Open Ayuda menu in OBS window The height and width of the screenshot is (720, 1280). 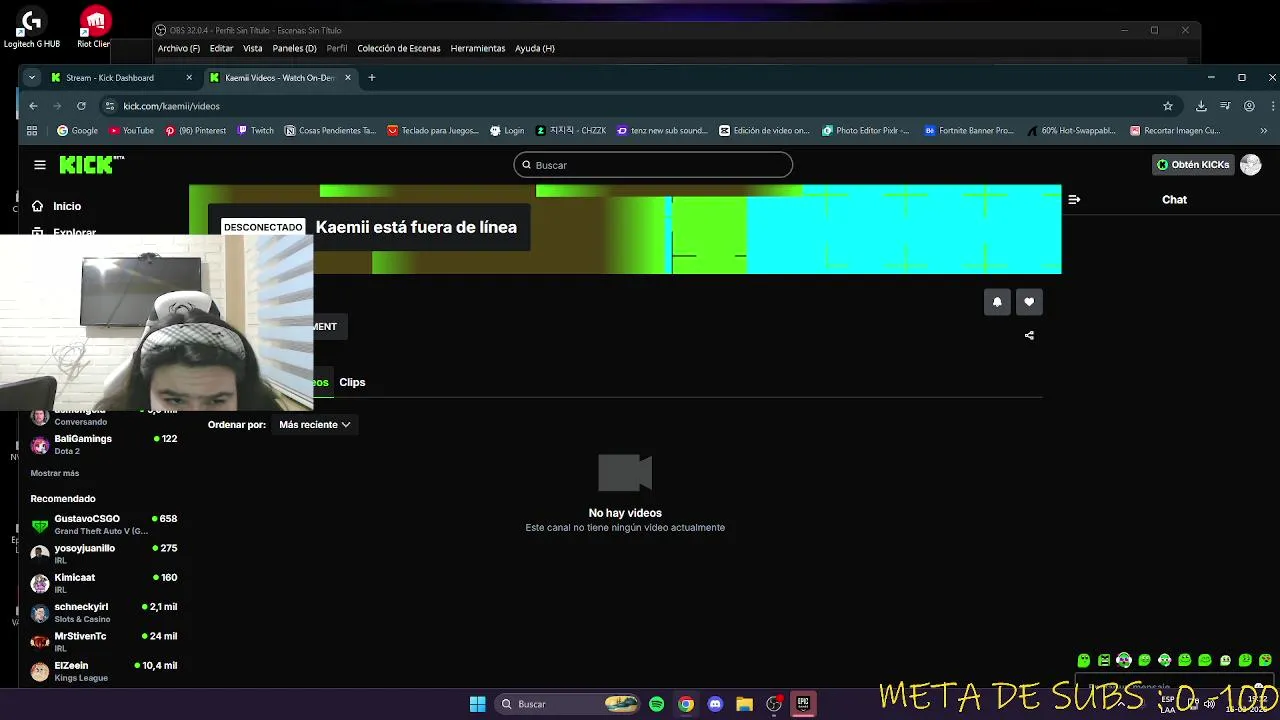click(534, 48)
